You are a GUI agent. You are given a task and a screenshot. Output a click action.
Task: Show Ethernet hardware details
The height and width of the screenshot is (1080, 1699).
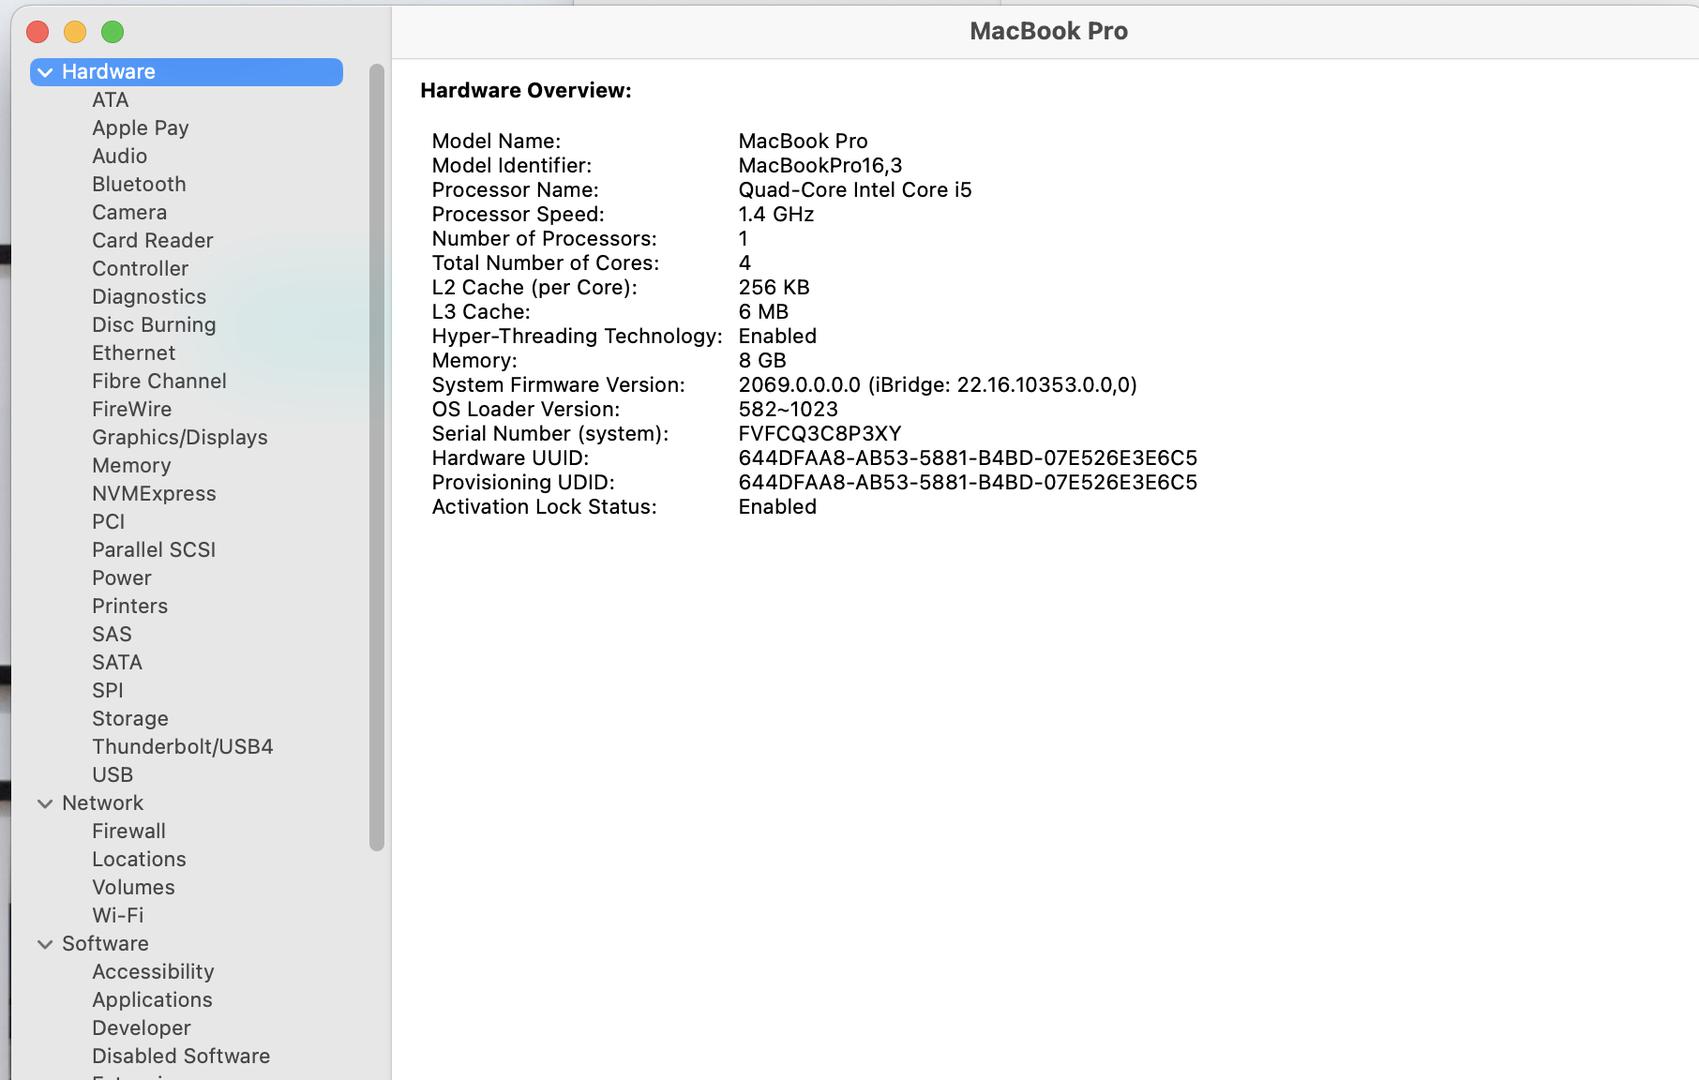click(x=133, y=353)
